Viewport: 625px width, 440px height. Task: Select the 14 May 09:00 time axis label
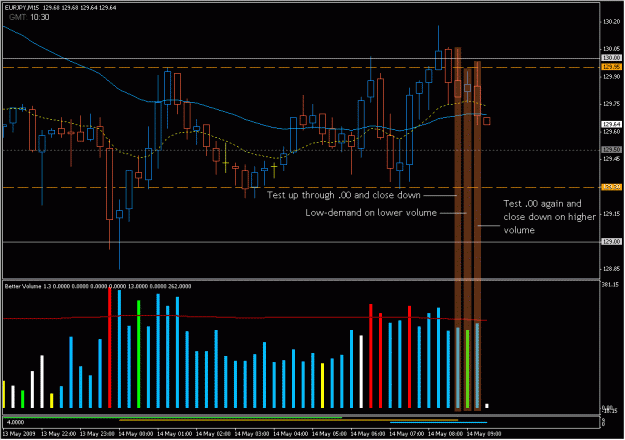click(484, 434)
